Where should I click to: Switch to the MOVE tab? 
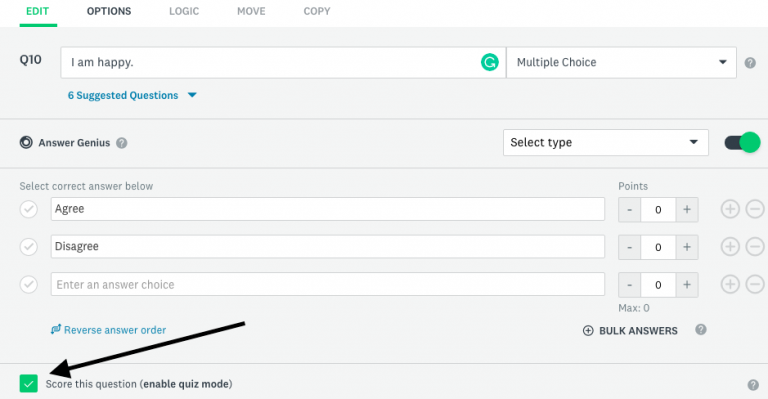click(251, 11)
